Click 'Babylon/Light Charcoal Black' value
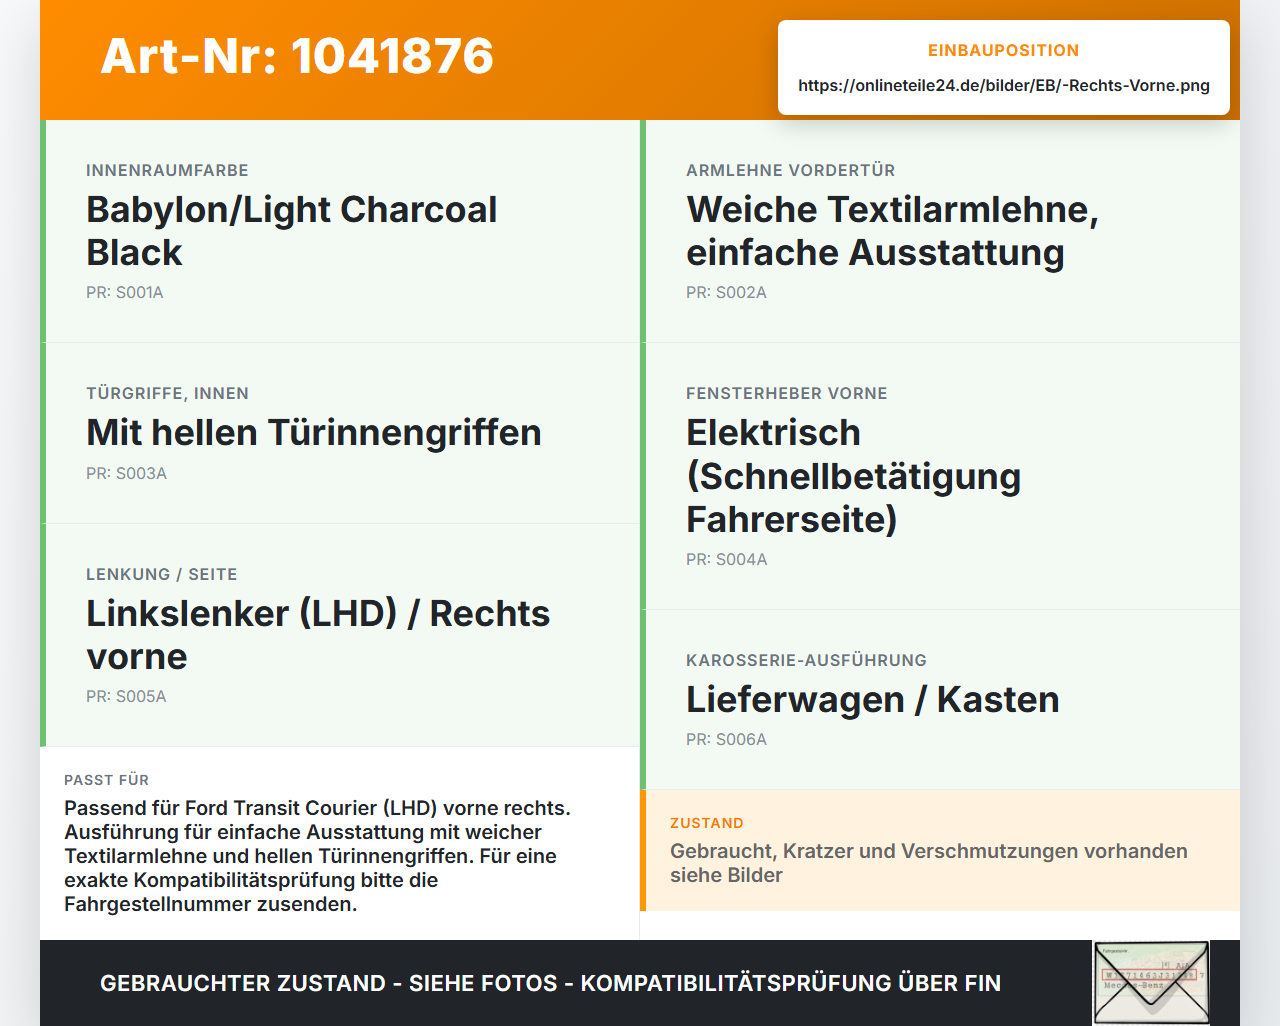This screenshot has height=1026, width=1280. tap(292, 231)
